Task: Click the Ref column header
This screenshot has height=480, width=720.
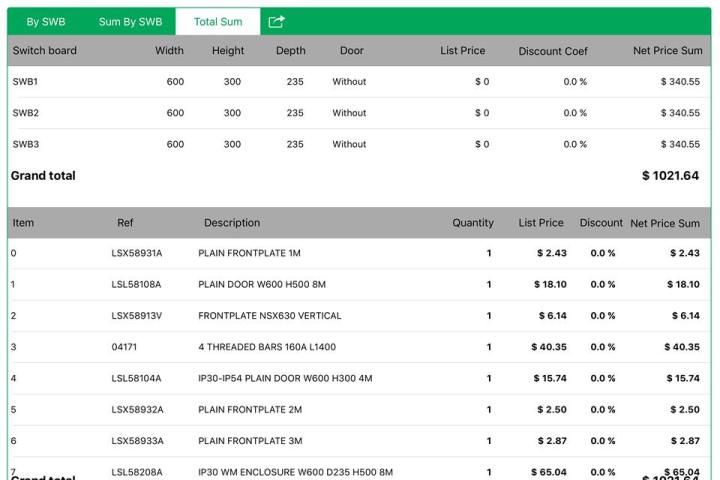Action: pyautogui.click(x=125, y=223)
